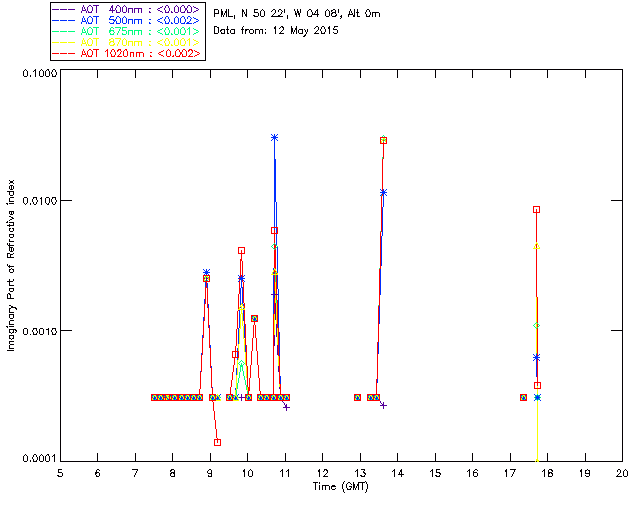Click the lowest red square below time 9.2
This screenshot has height=512, width=640.
pyautogui.click(x=218, y=442)
